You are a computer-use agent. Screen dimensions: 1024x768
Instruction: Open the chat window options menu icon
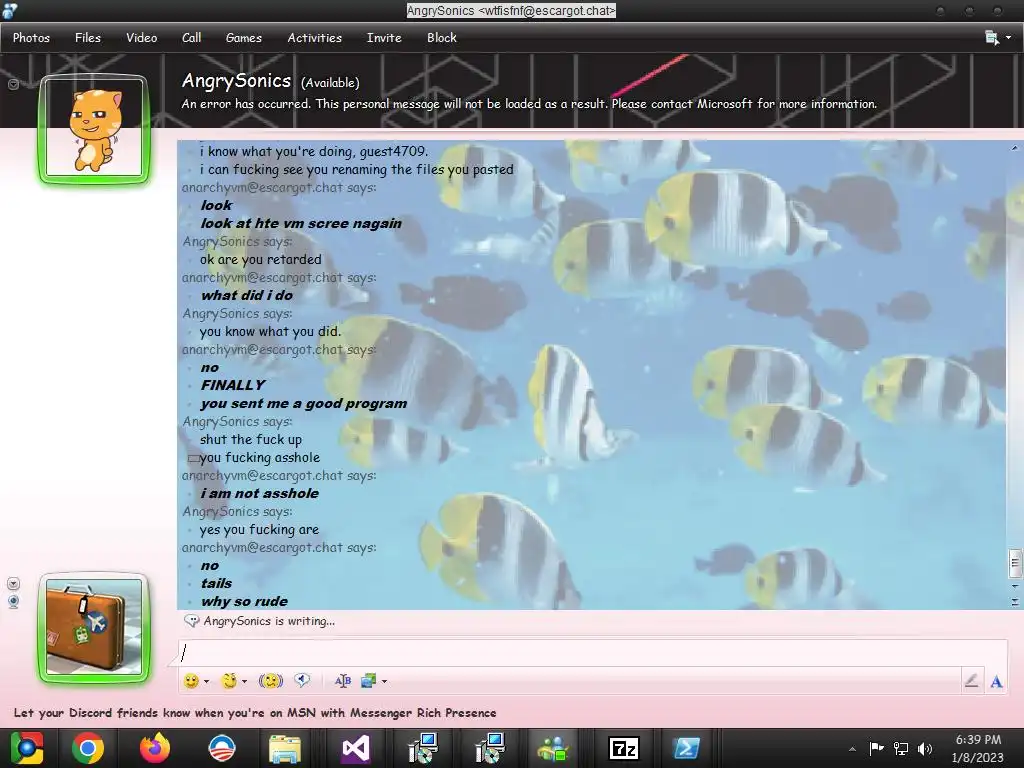pos(991,38)
